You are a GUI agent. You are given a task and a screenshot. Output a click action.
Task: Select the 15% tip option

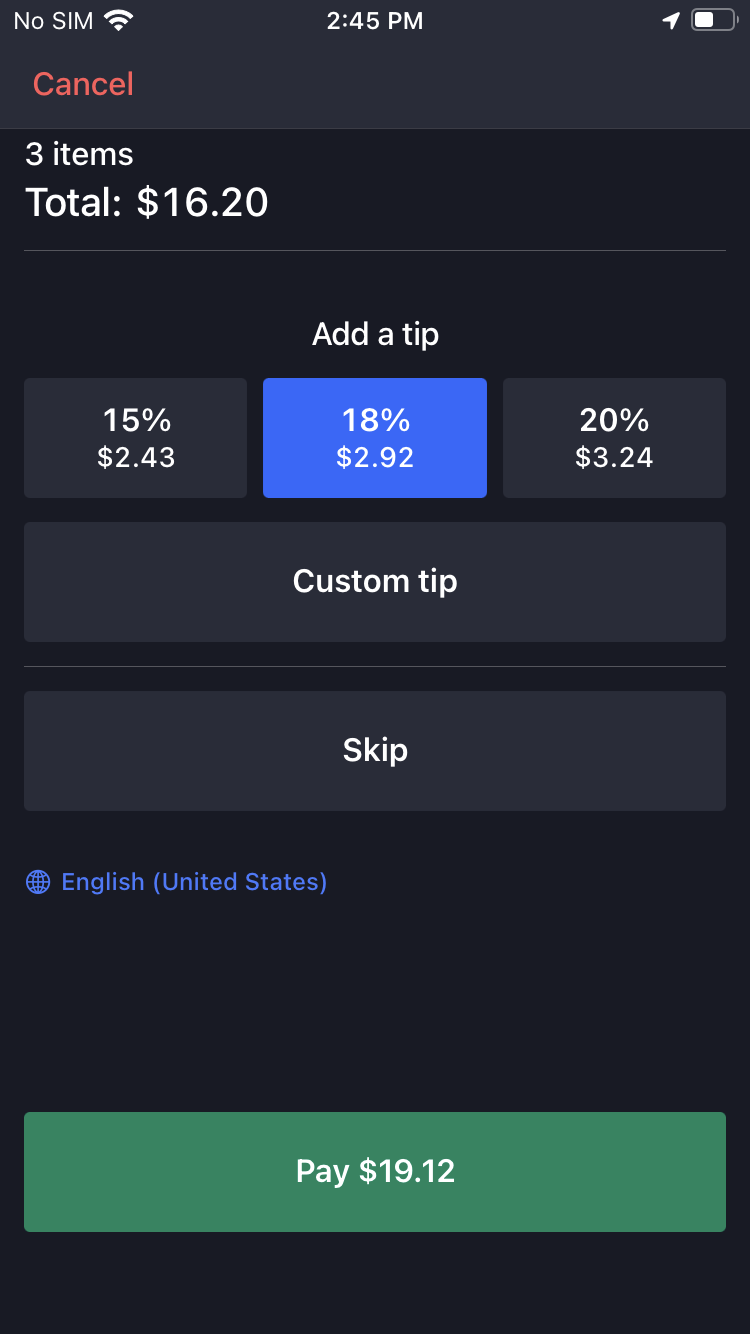[x=135, y=438]
